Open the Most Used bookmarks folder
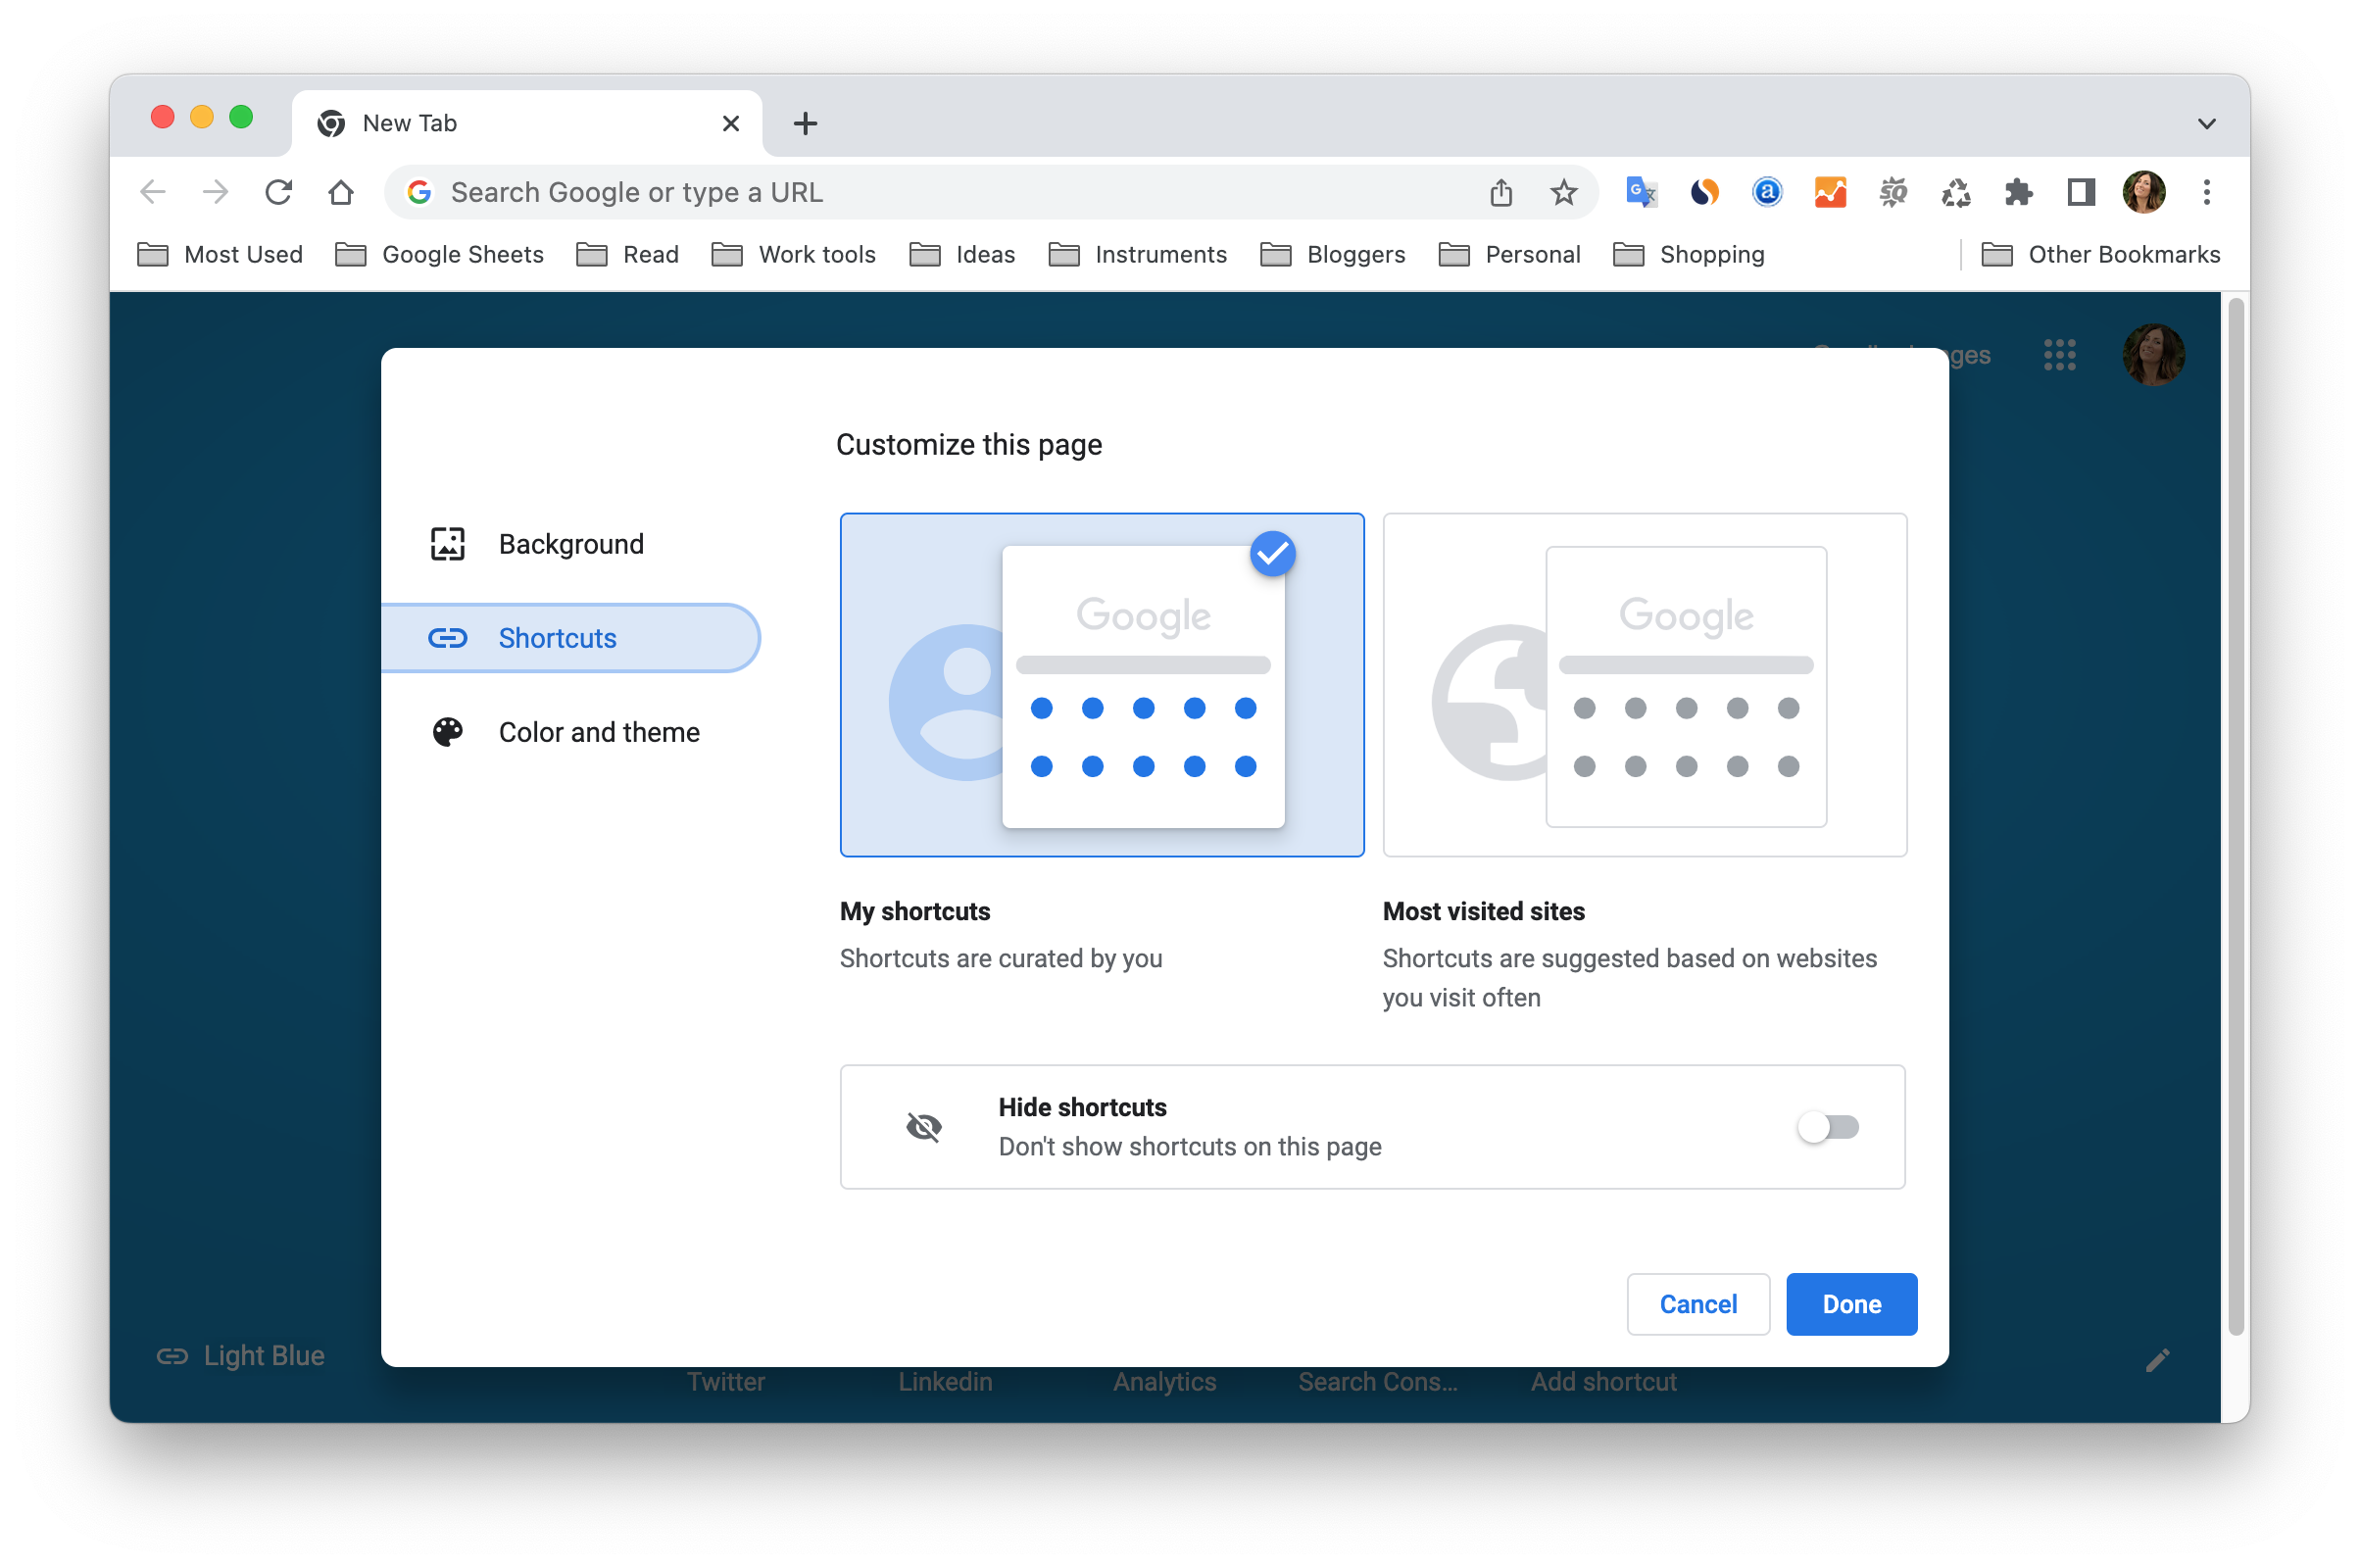 pyautogui.click(x=220, y=255)
